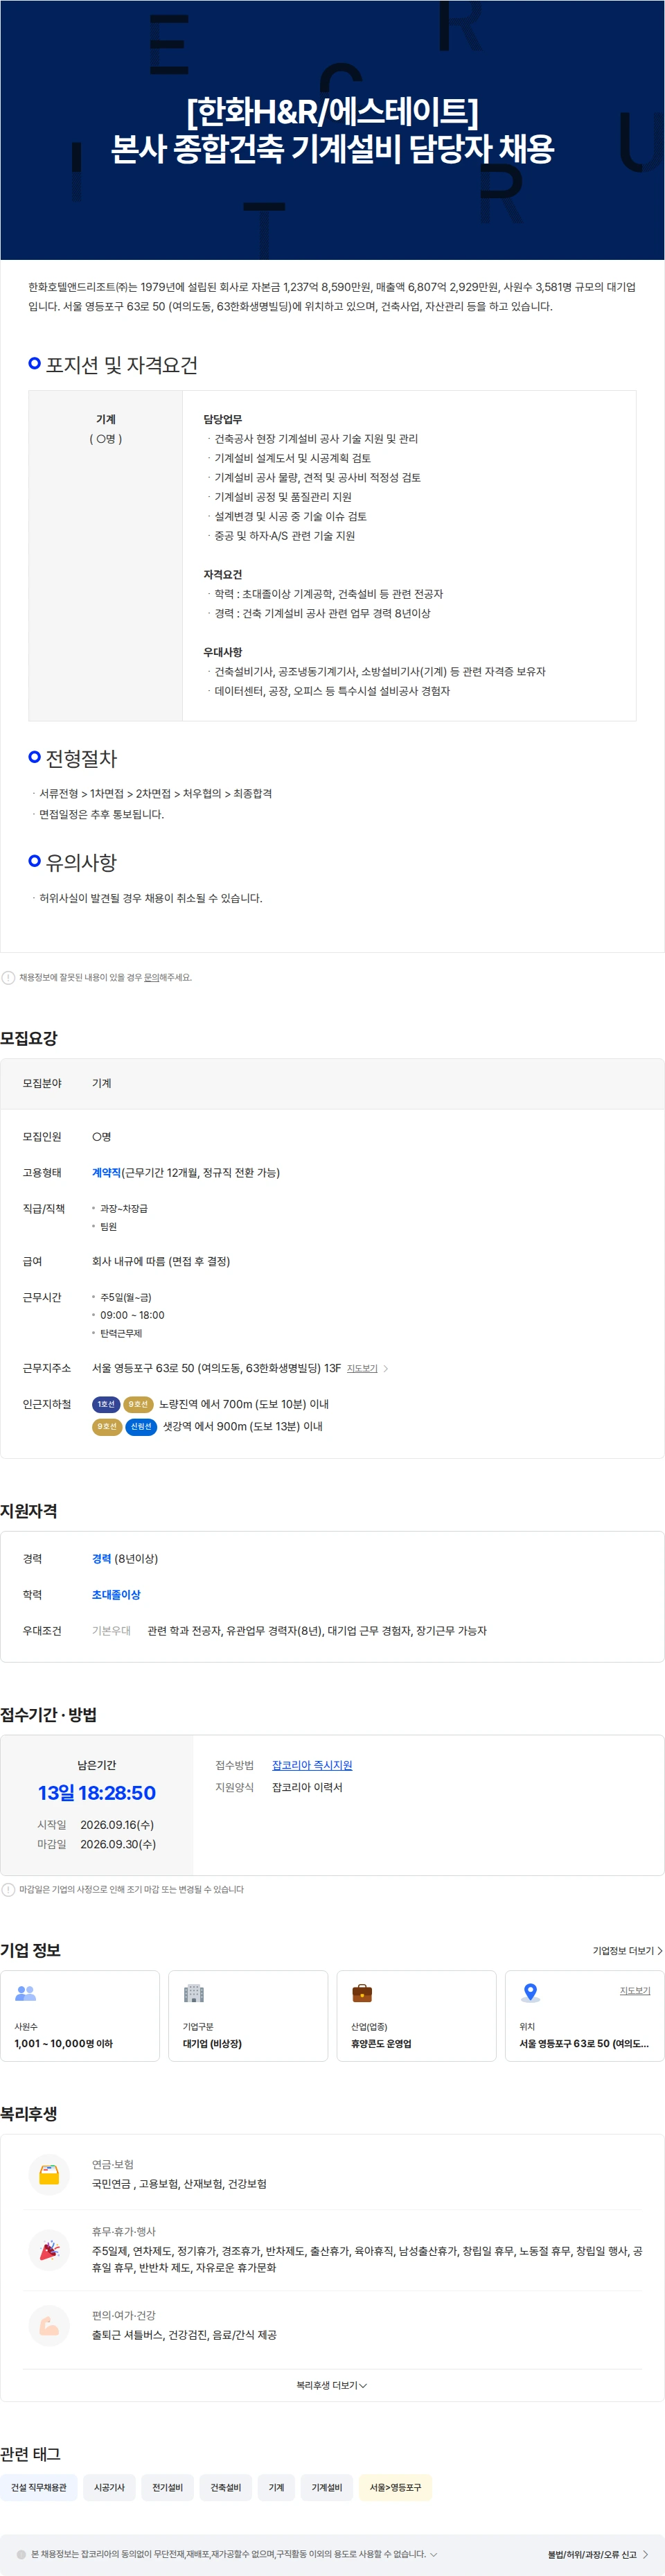Viewport: 665px width, 2576px height.
Task: Click the 잡코리아 즉시지원 link
Action: (312, 1765)
